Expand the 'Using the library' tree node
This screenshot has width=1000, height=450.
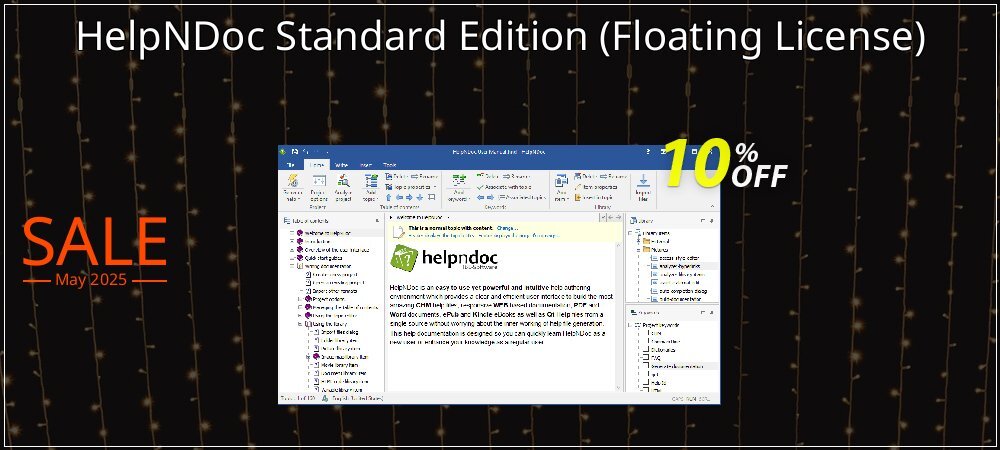coord(300,323)
